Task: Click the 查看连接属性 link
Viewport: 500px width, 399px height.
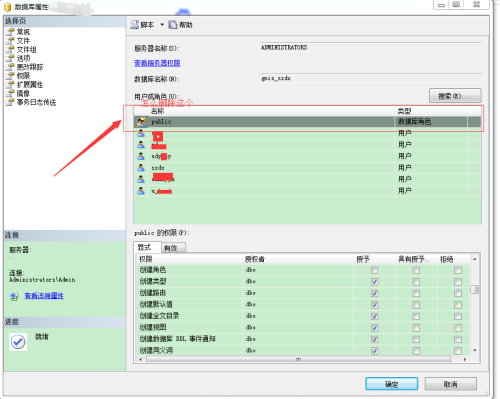Action: pos(44,296)
